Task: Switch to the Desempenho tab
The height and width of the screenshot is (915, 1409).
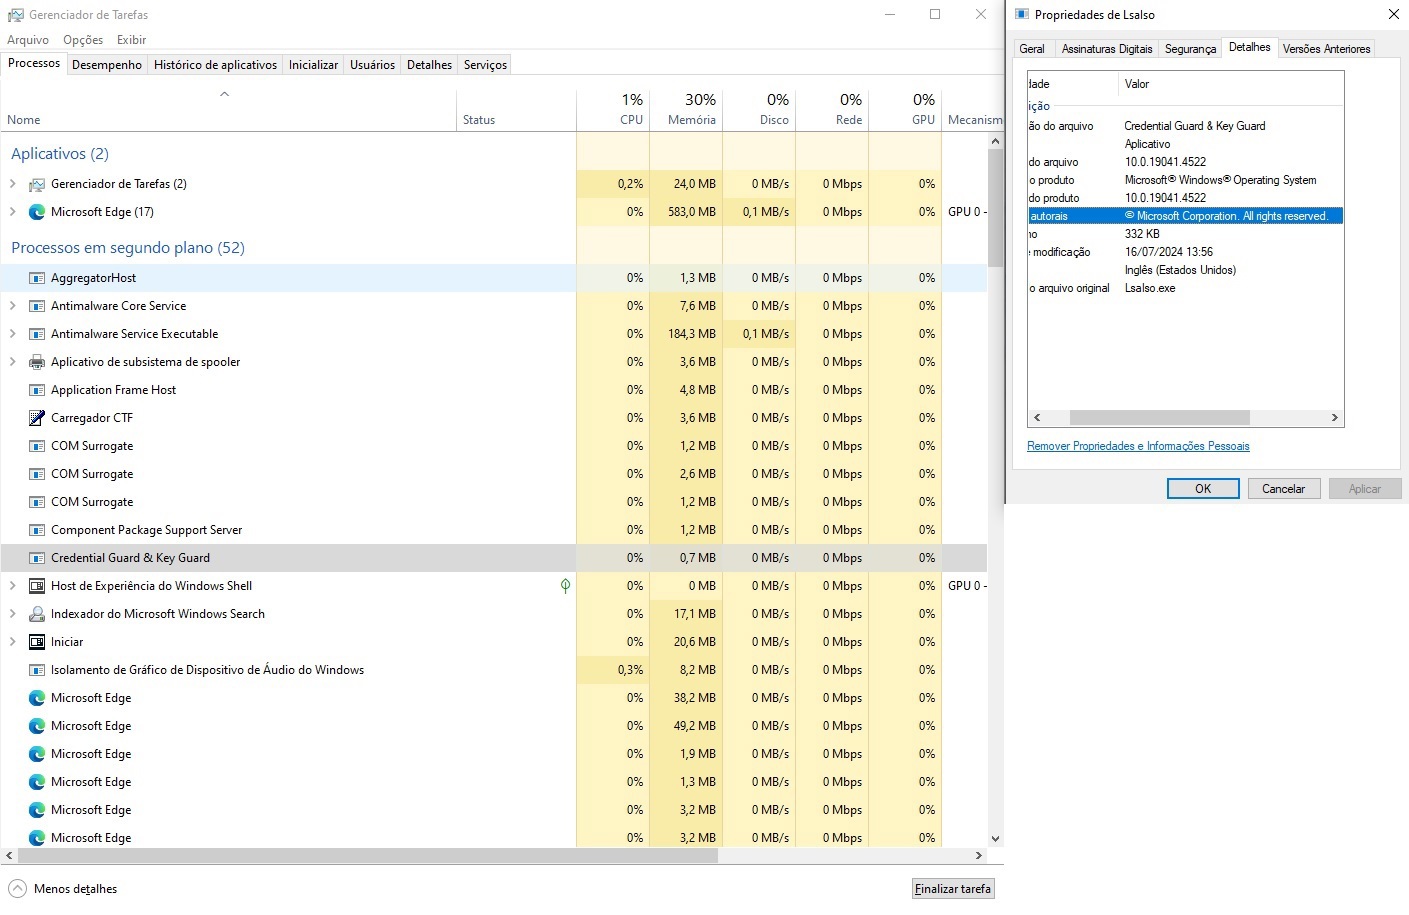Action: (x=107, y=64)
